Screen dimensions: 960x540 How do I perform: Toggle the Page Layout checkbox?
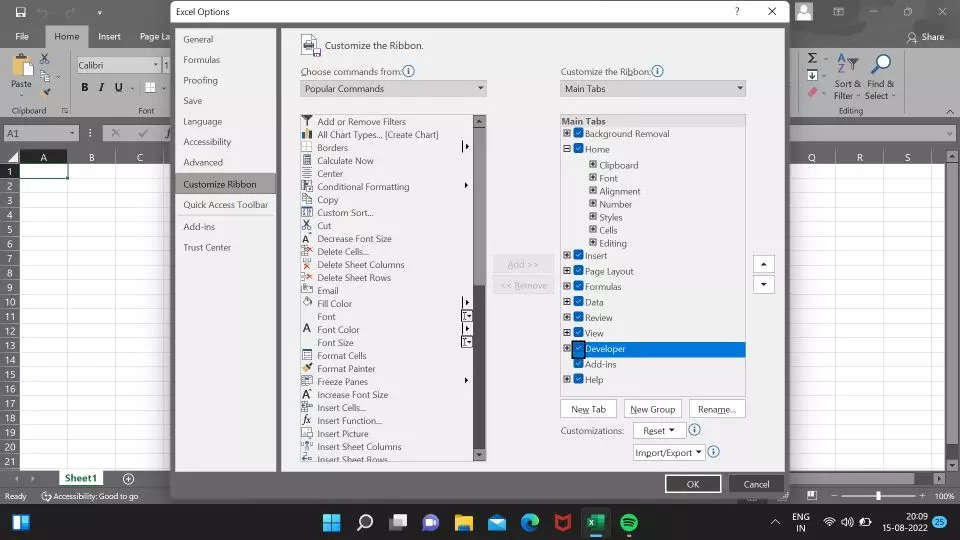579,270
